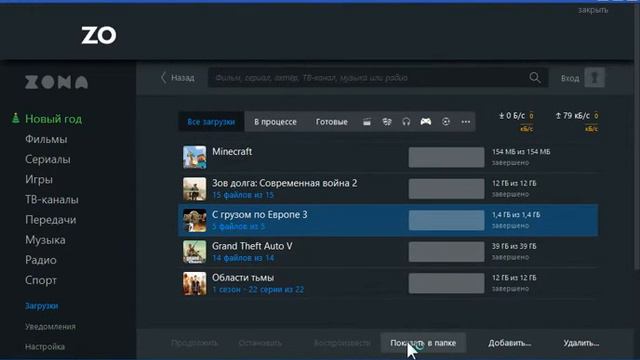Filter downloads by movies clapperboard icon
Viewport: 640px width, 360px height.
coord(367,122)
